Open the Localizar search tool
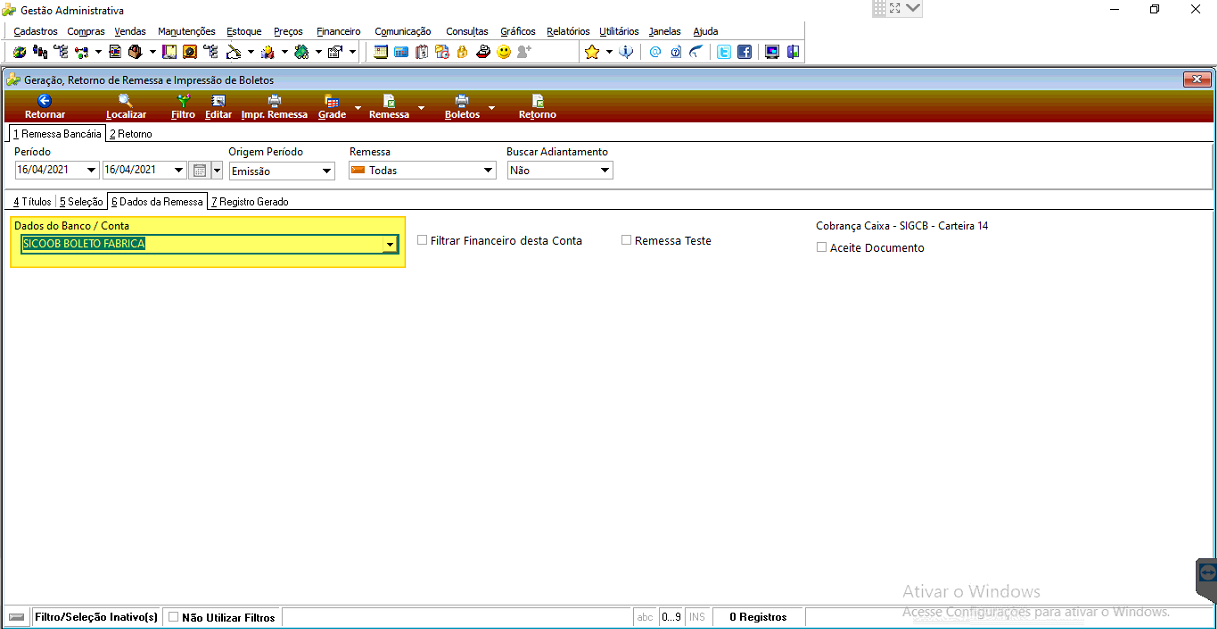Image resolution: width=1217 pixels, height=629 pixels. pos(126,100)
